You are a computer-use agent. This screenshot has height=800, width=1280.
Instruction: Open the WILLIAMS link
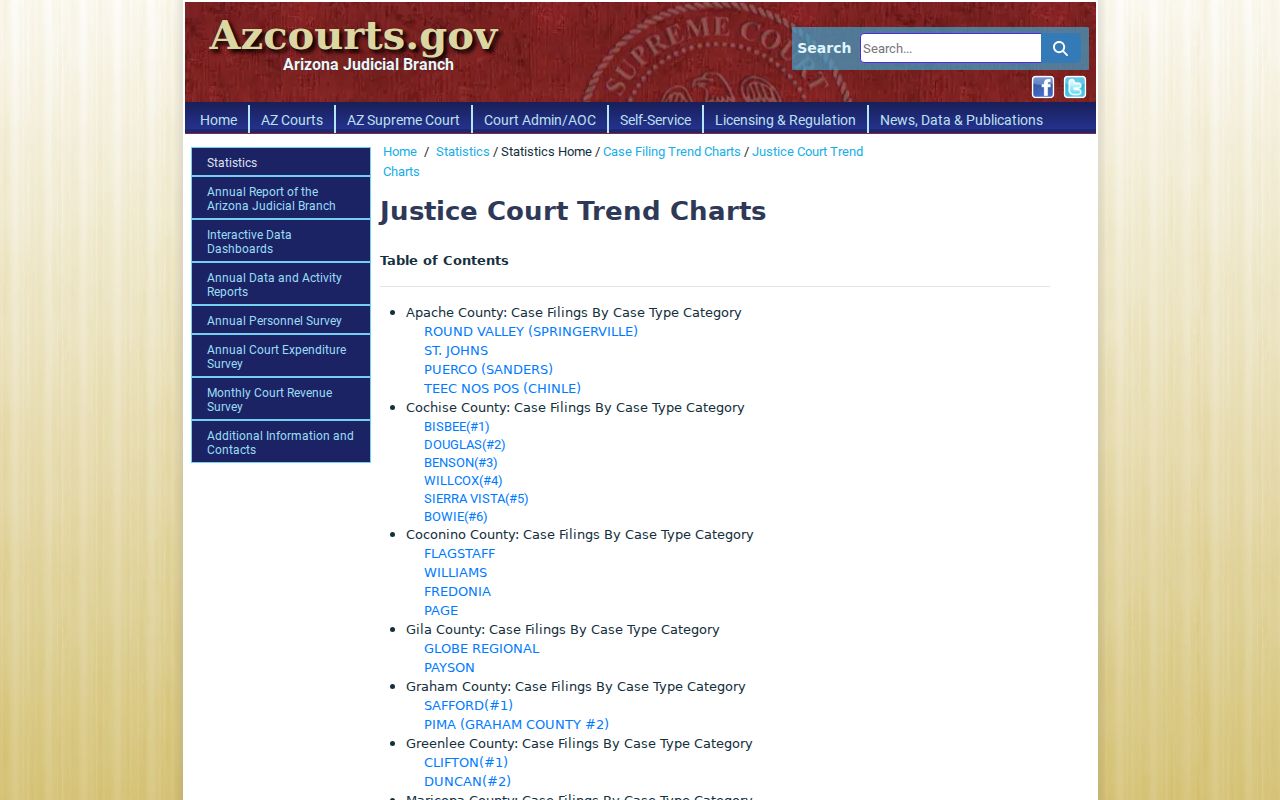coord(456,572)
